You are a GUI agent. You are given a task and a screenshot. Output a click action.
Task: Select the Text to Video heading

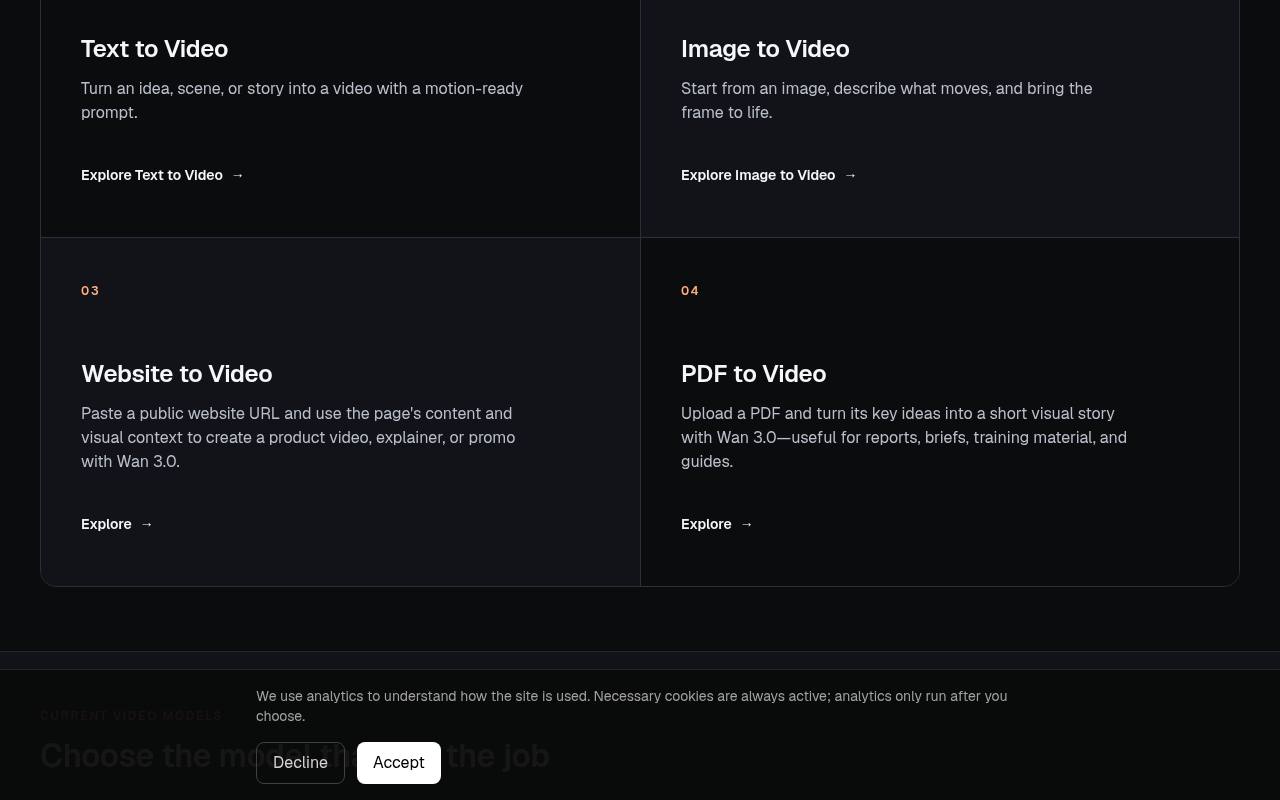click(154, 49)
